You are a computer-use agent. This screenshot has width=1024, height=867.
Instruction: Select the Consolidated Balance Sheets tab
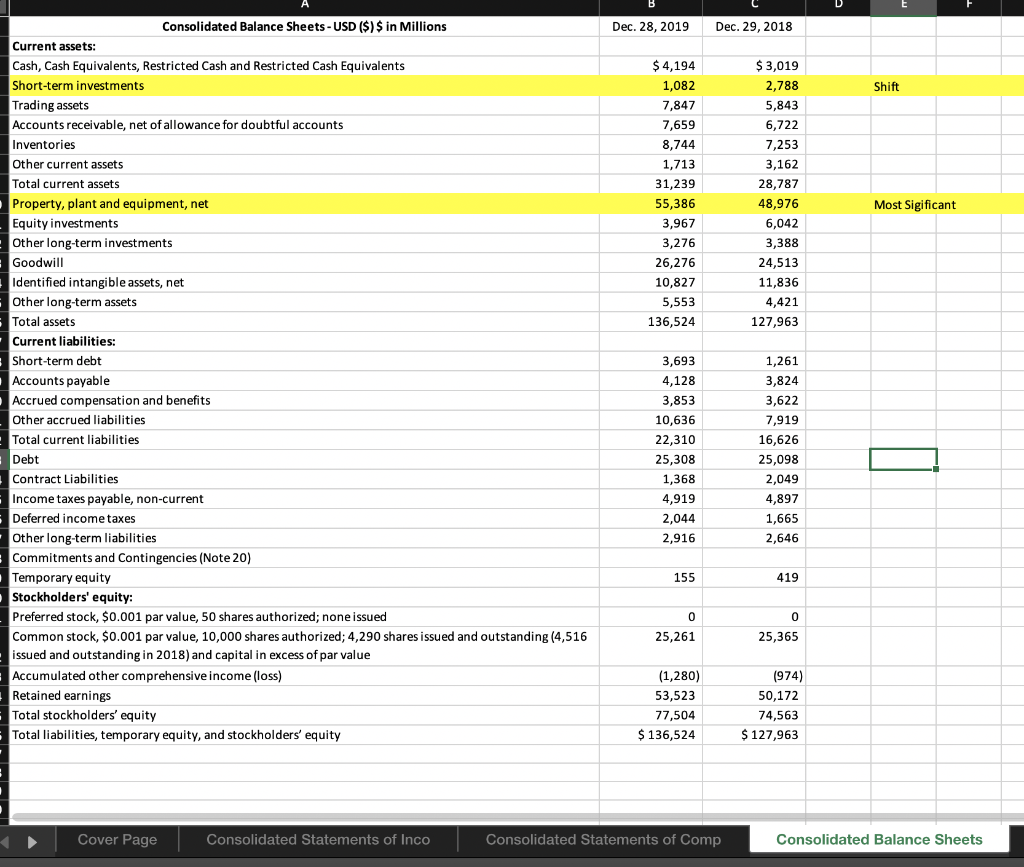(x=878, y=840)
